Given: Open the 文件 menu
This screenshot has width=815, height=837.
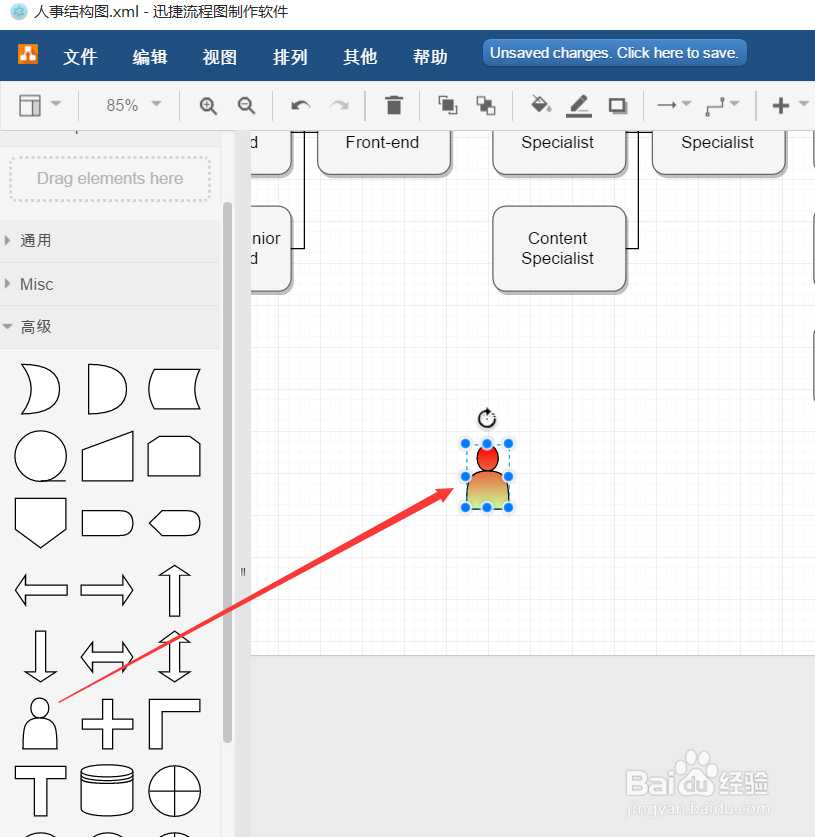Looking at the screenshot, I should point(80,57).
